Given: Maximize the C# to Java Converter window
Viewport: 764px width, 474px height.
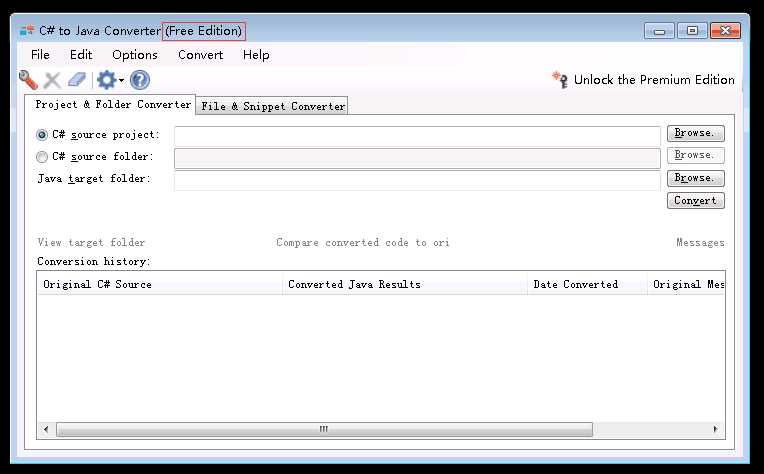Looking at the screenshot, I should click(x=692, y=31).
